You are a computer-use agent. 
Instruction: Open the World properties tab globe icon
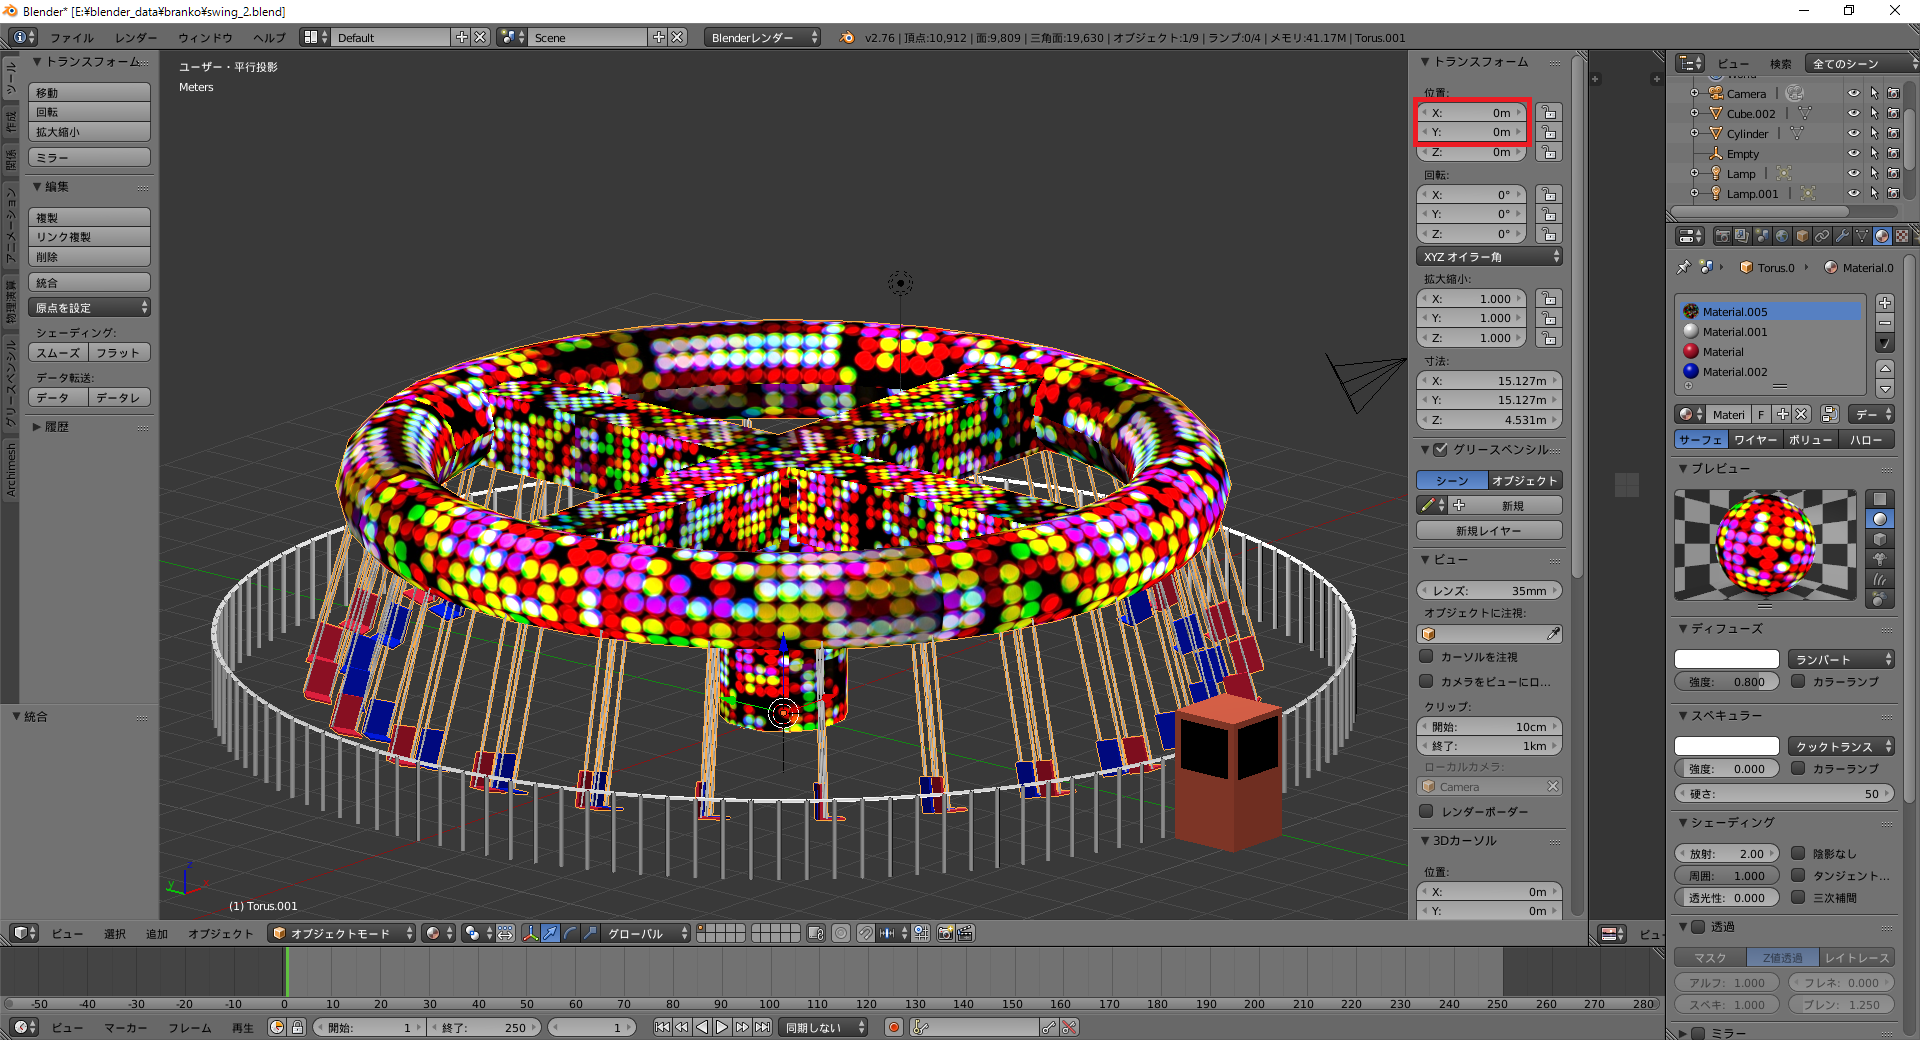tap(1782, 236)
